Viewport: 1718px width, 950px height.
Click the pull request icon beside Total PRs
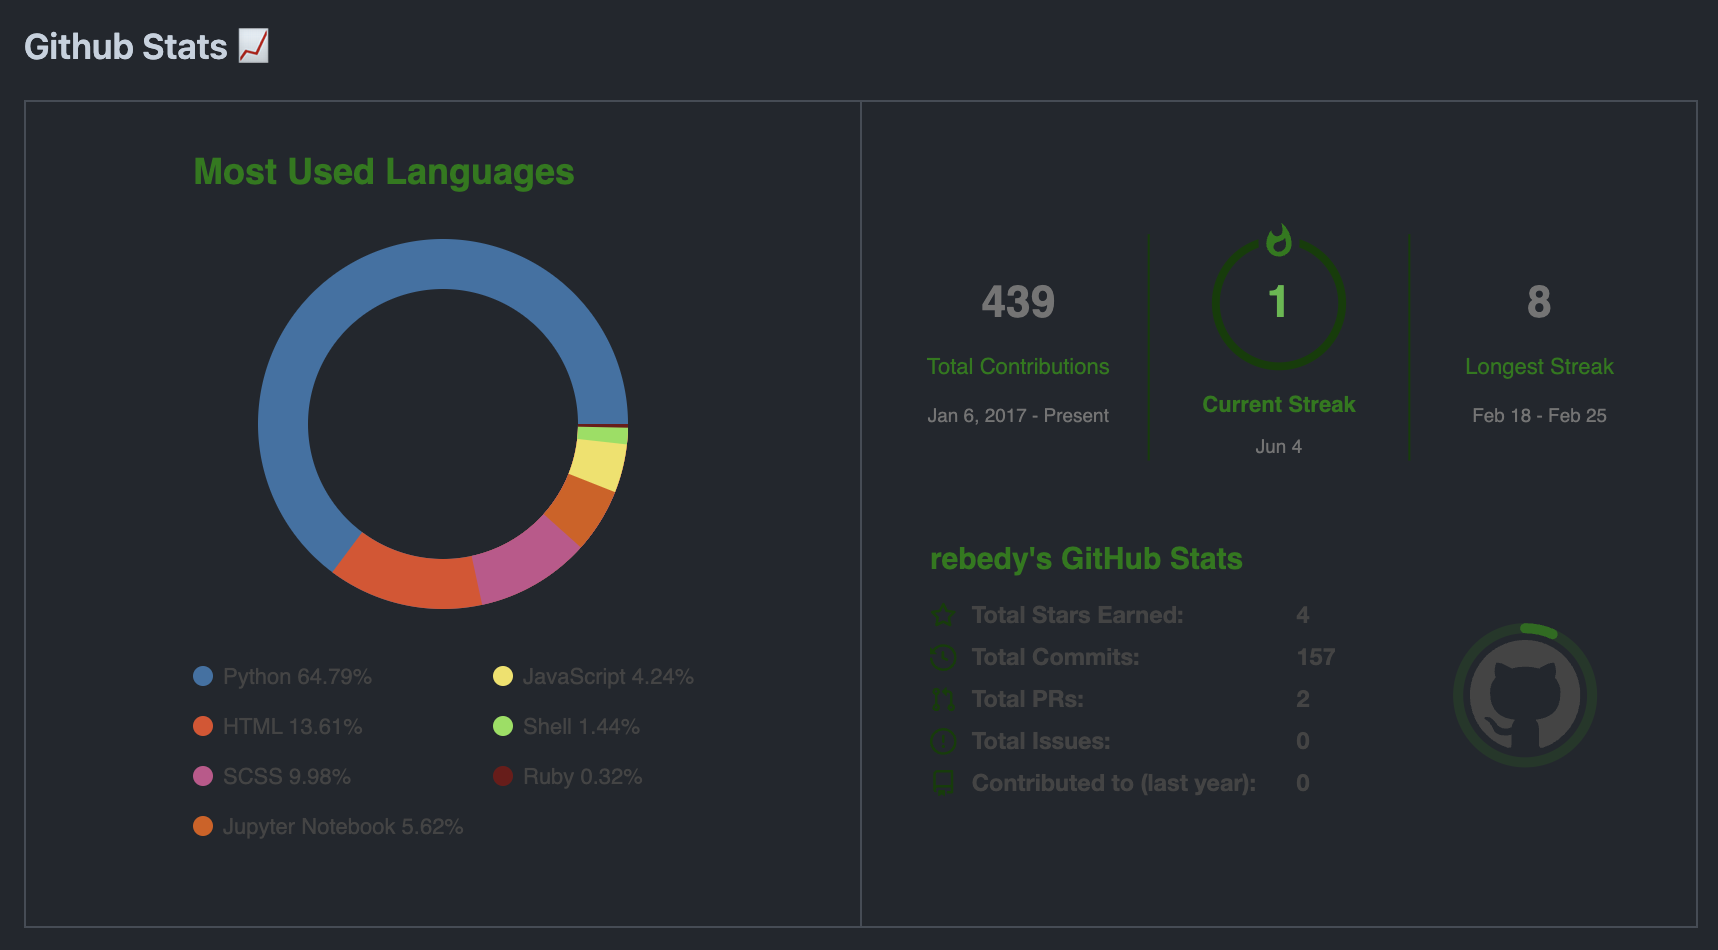(x=943, y=699)
